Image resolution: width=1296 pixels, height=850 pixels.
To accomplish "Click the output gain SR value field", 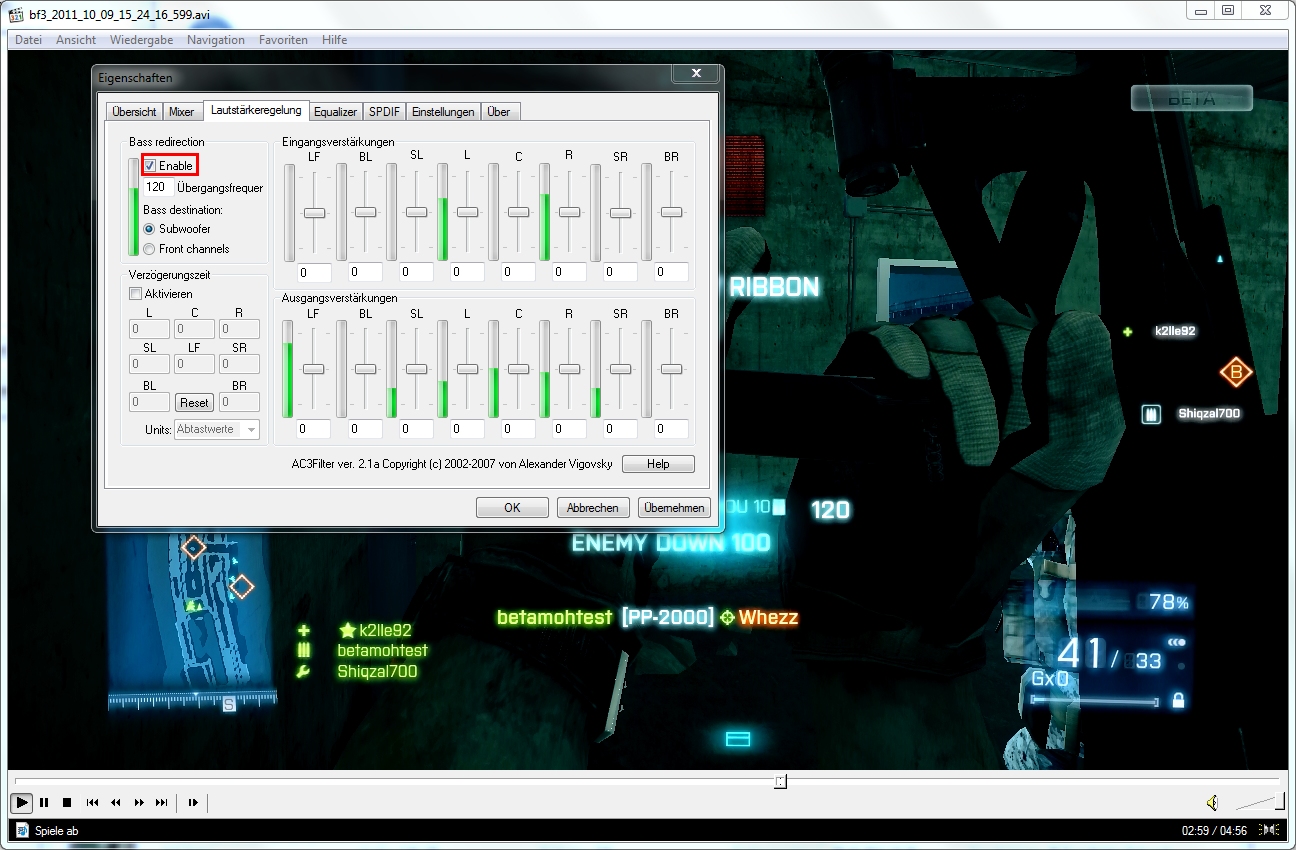I will pyautogui.click(x=620, y=429).
